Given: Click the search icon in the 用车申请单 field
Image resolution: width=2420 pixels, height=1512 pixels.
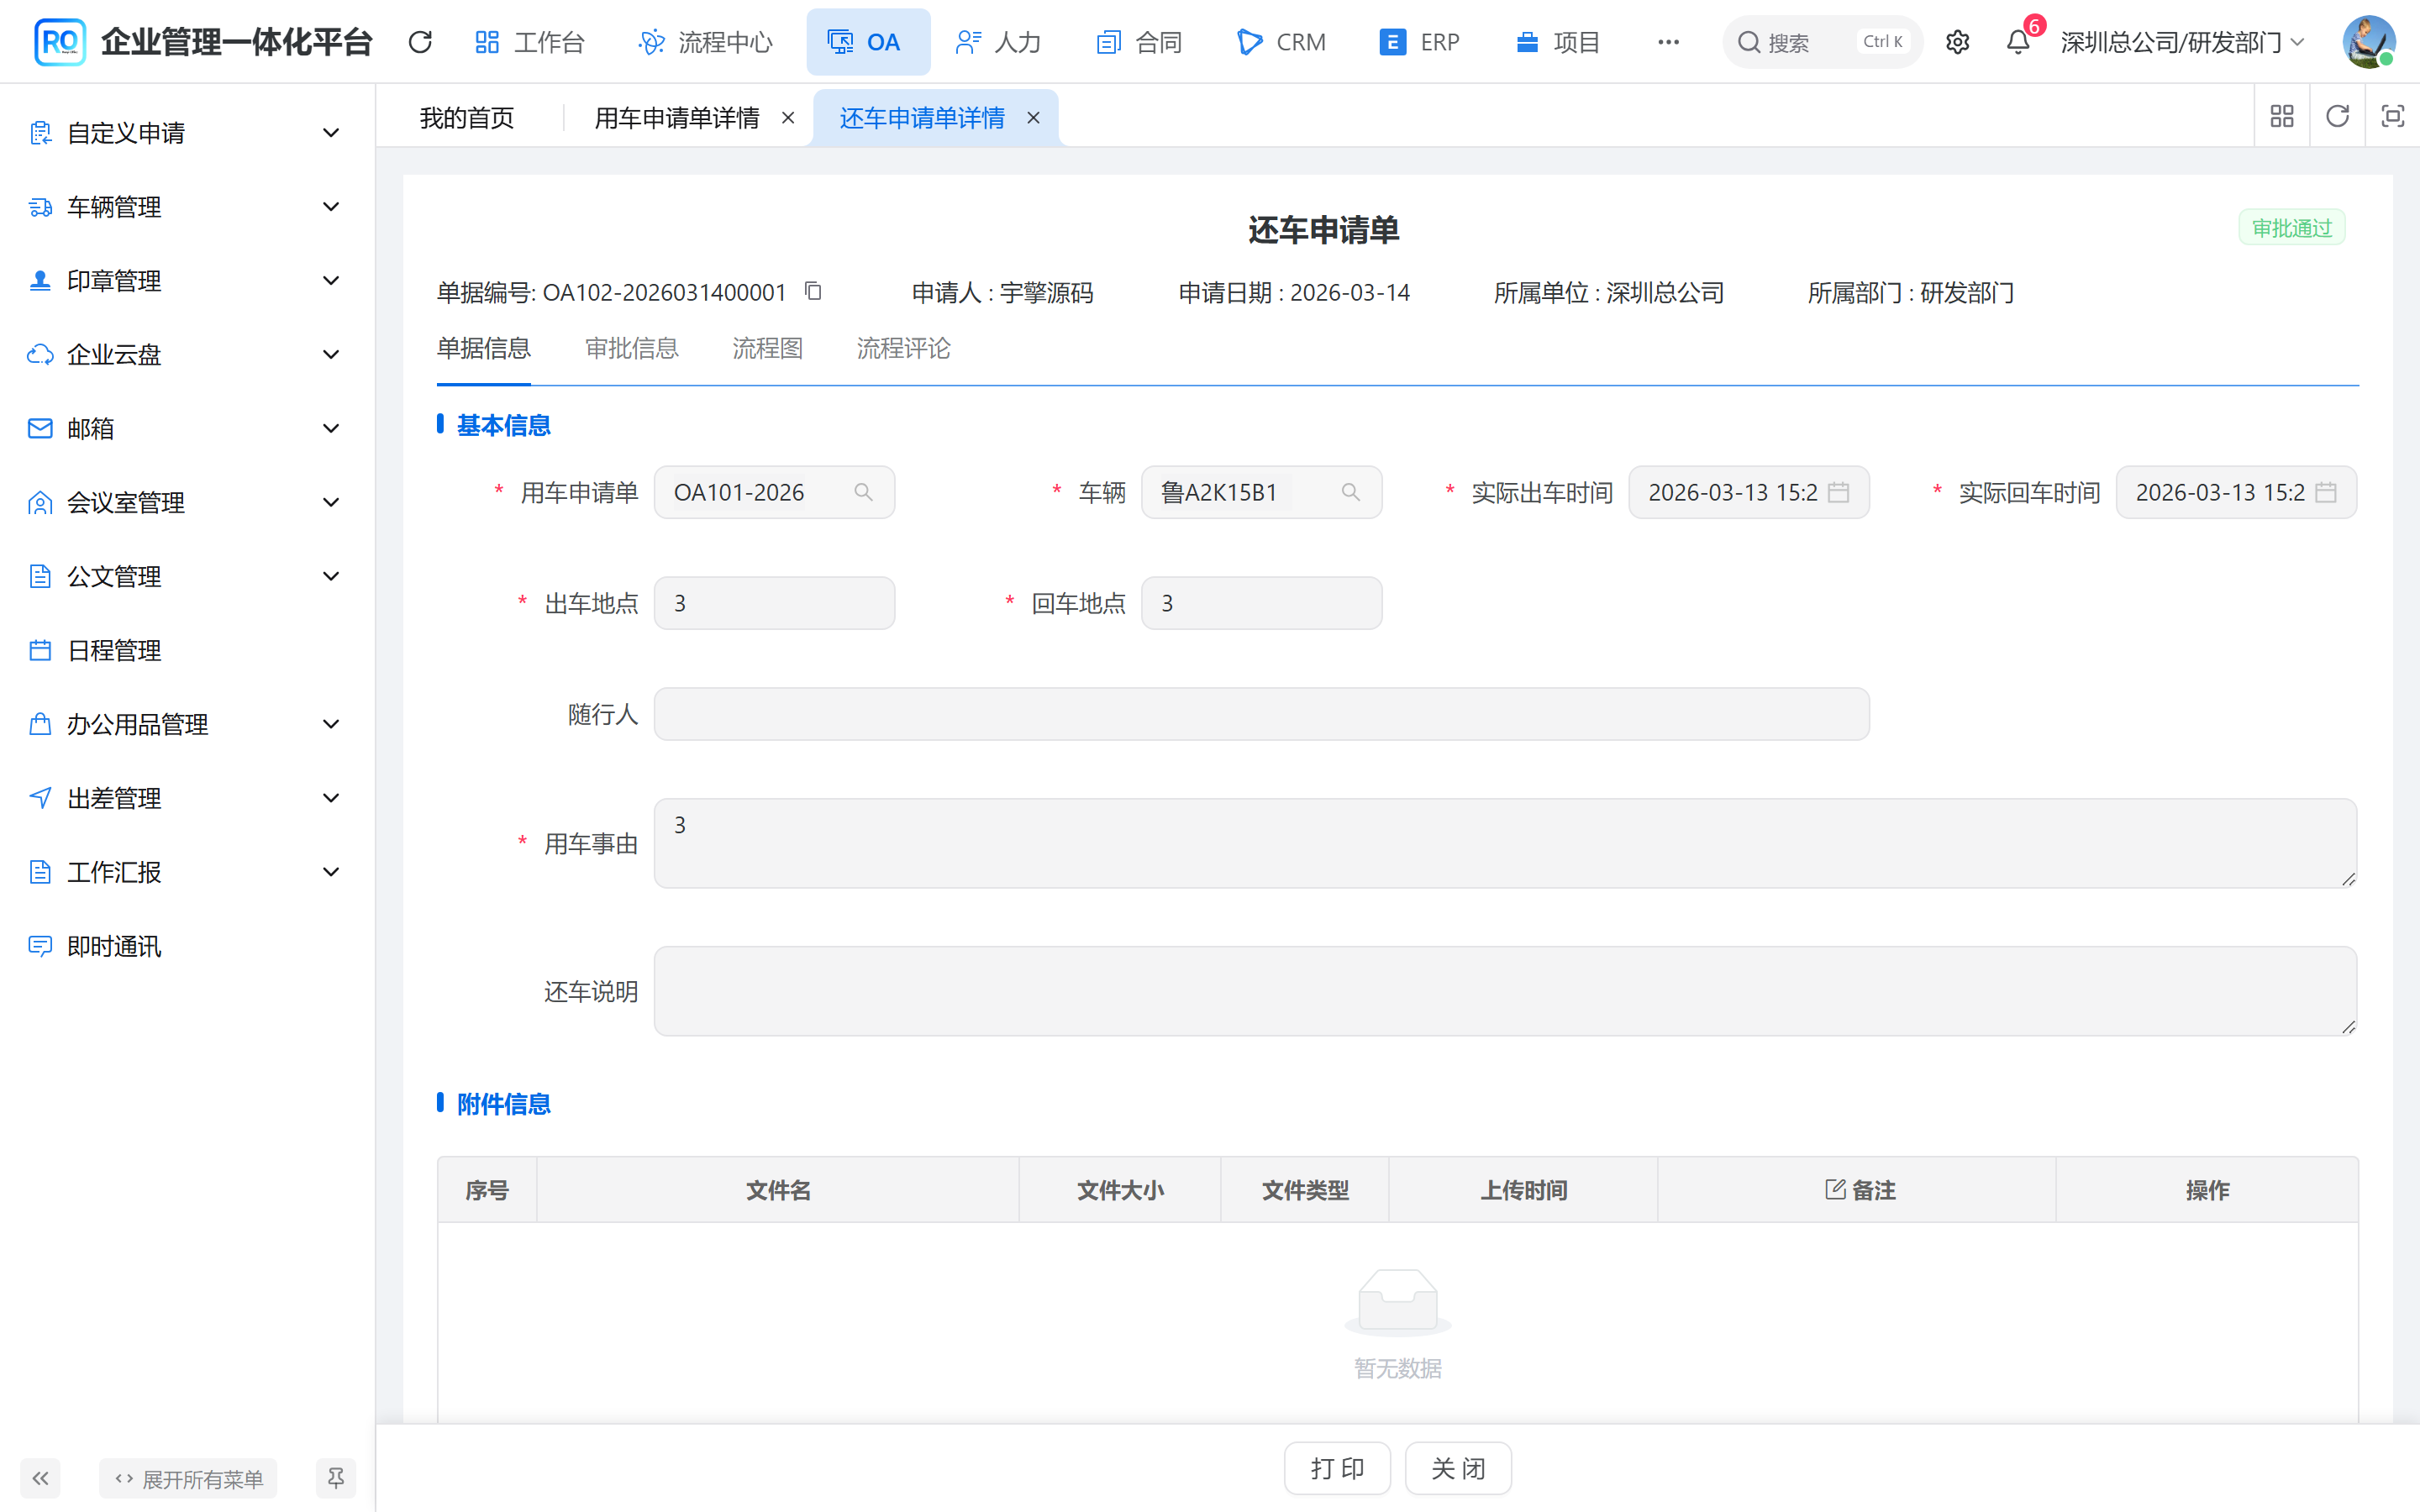Looking at the screenshot, I should click(x=863, y=492).
